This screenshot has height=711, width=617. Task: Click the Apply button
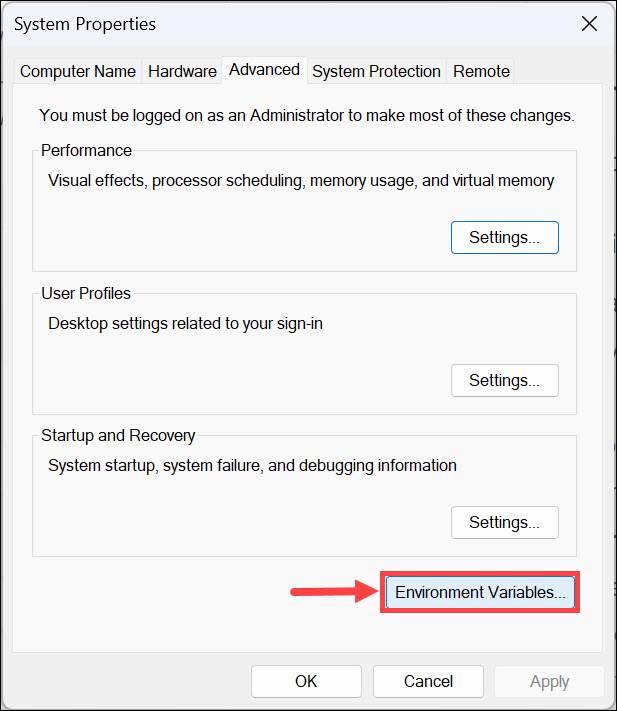[x=549, y=681]
